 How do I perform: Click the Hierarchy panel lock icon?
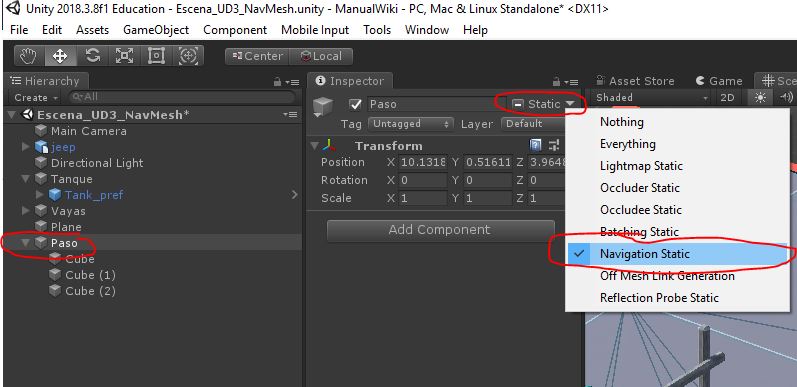click(278, 81)
